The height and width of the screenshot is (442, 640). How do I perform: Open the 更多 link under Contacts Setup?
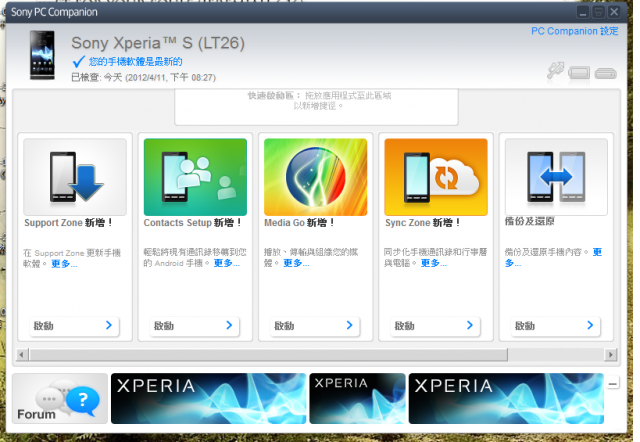click(227, 263)
